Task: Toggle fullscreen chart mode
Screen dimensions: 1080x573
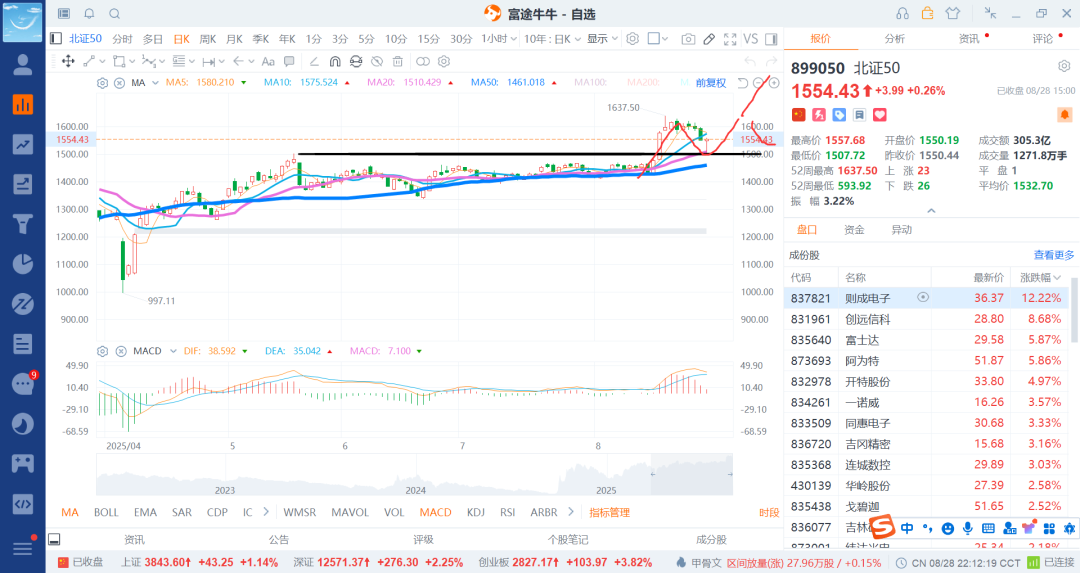Action: pyautogui.click(x=730, y=39)
